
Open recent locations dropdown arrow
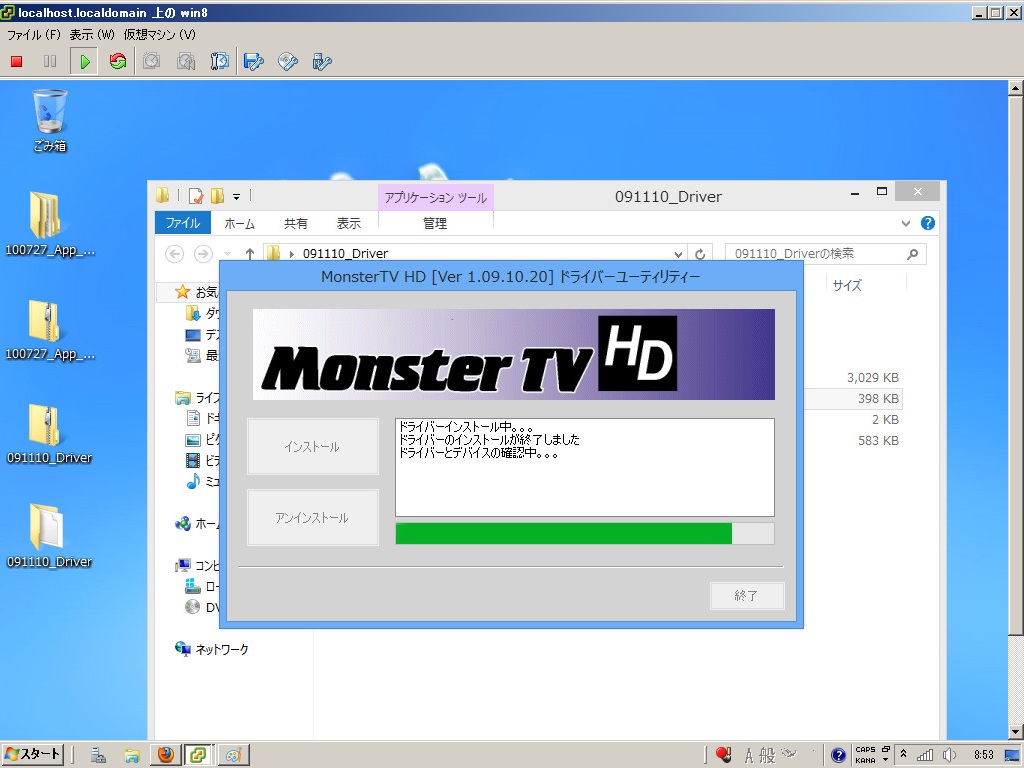coord(227,253)
